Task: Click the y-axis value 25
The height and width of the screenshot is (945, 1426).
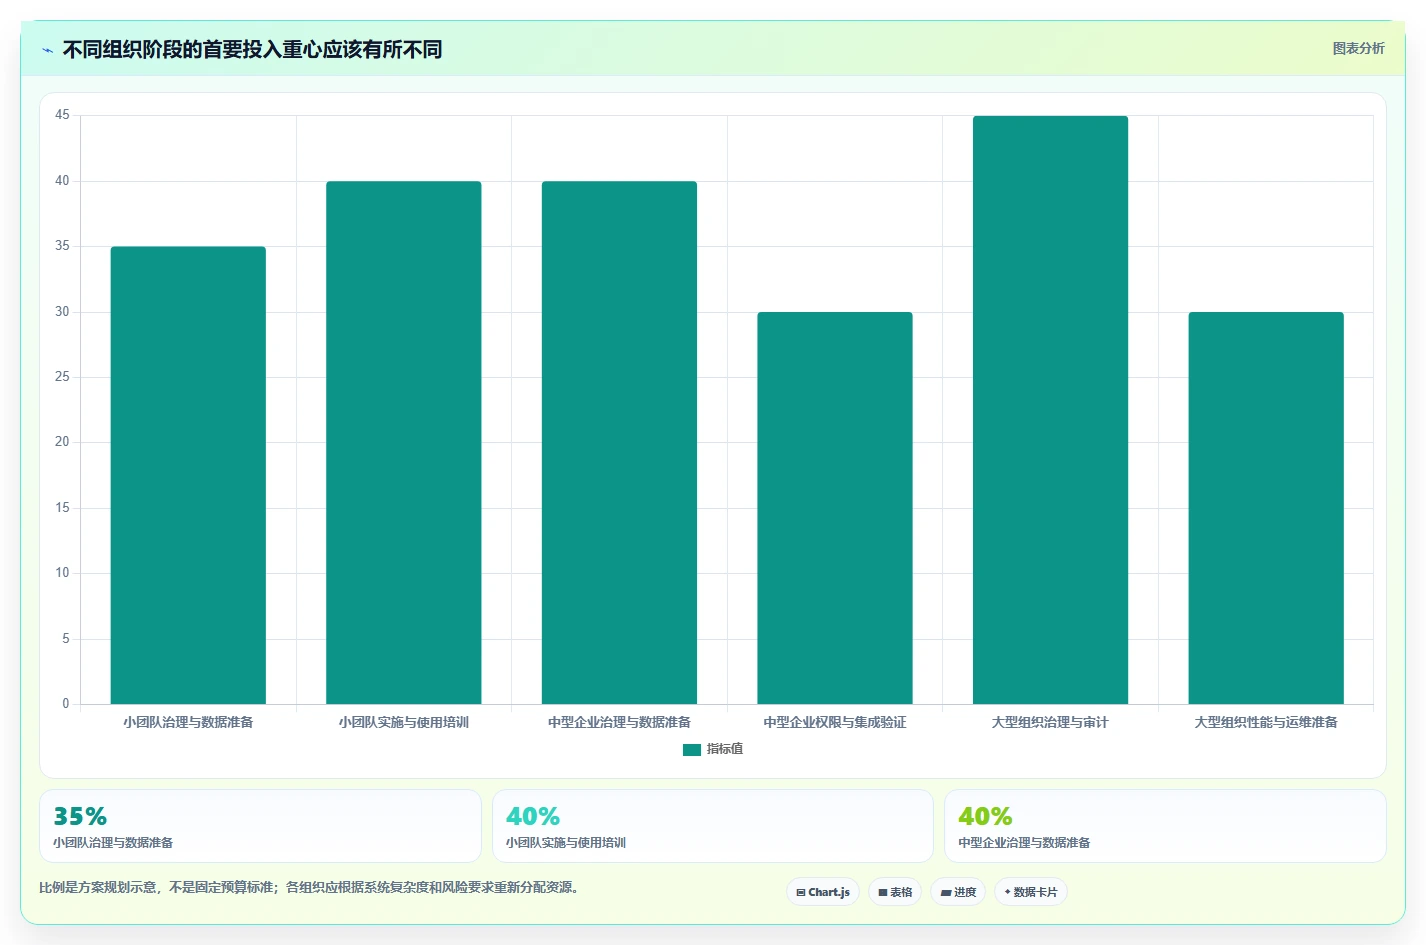Action: 62,377
